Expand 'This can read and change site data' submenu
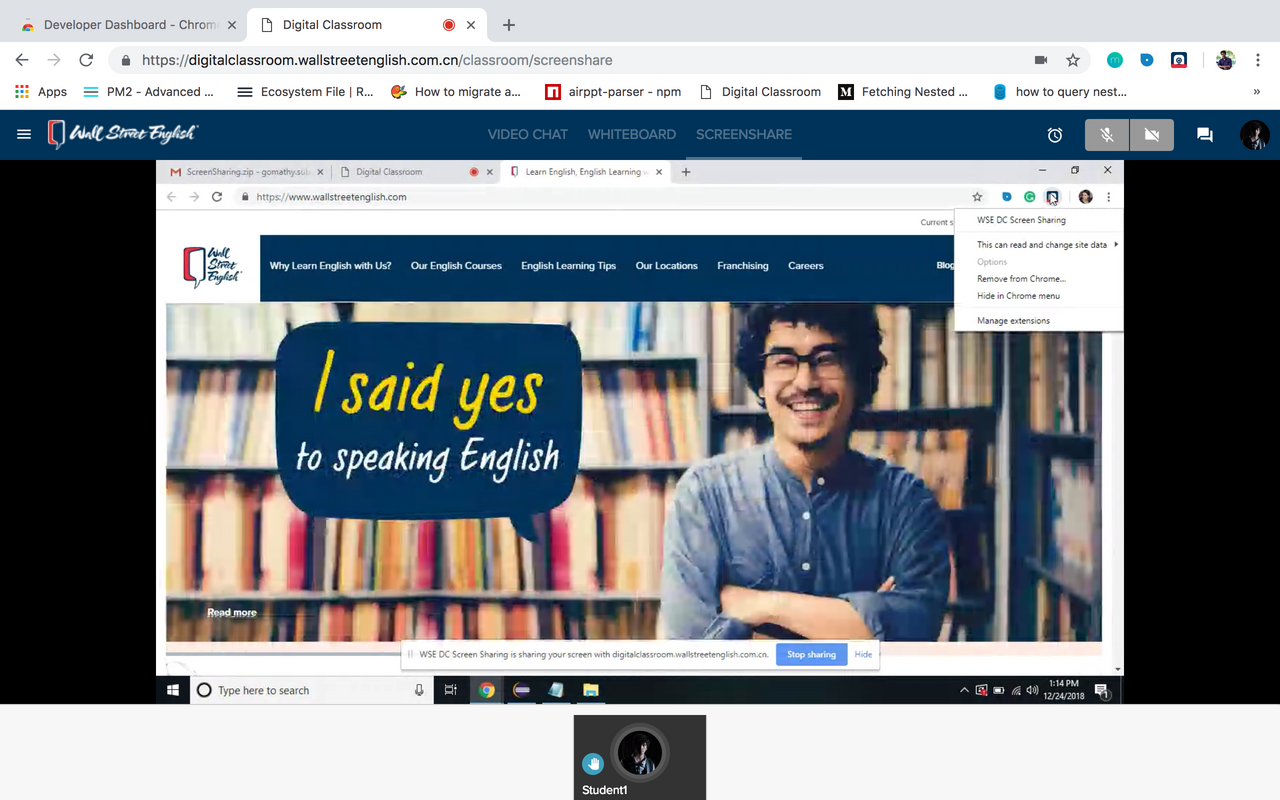The image size is (1280, 800). click(1040, 245)
